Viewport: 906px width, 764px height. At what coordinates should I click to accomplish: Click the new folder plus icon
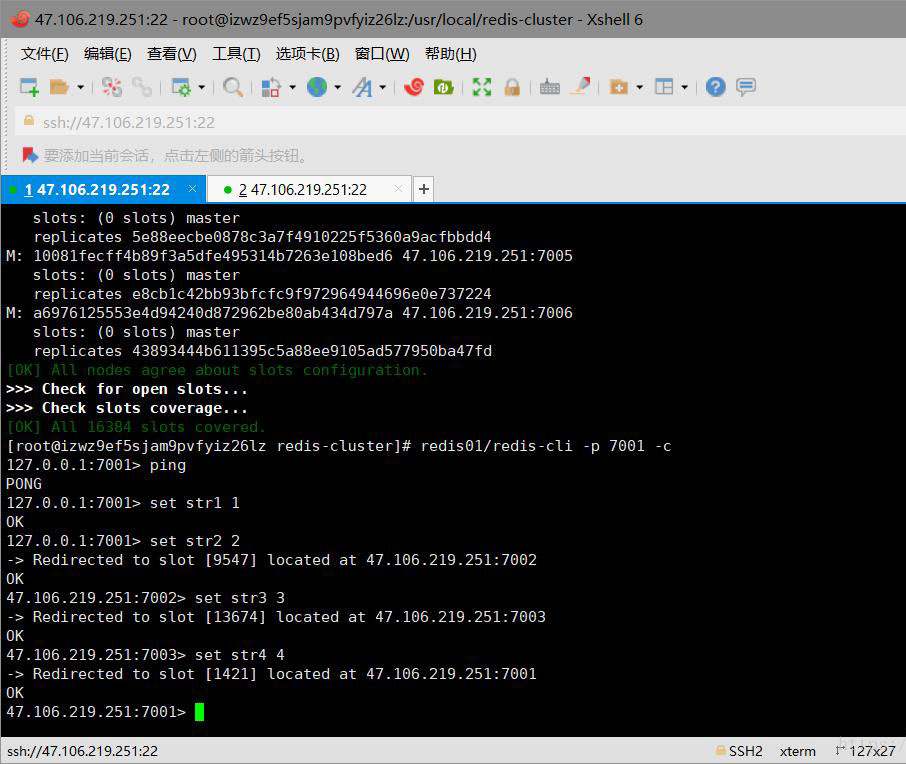[x=619, y=87]
